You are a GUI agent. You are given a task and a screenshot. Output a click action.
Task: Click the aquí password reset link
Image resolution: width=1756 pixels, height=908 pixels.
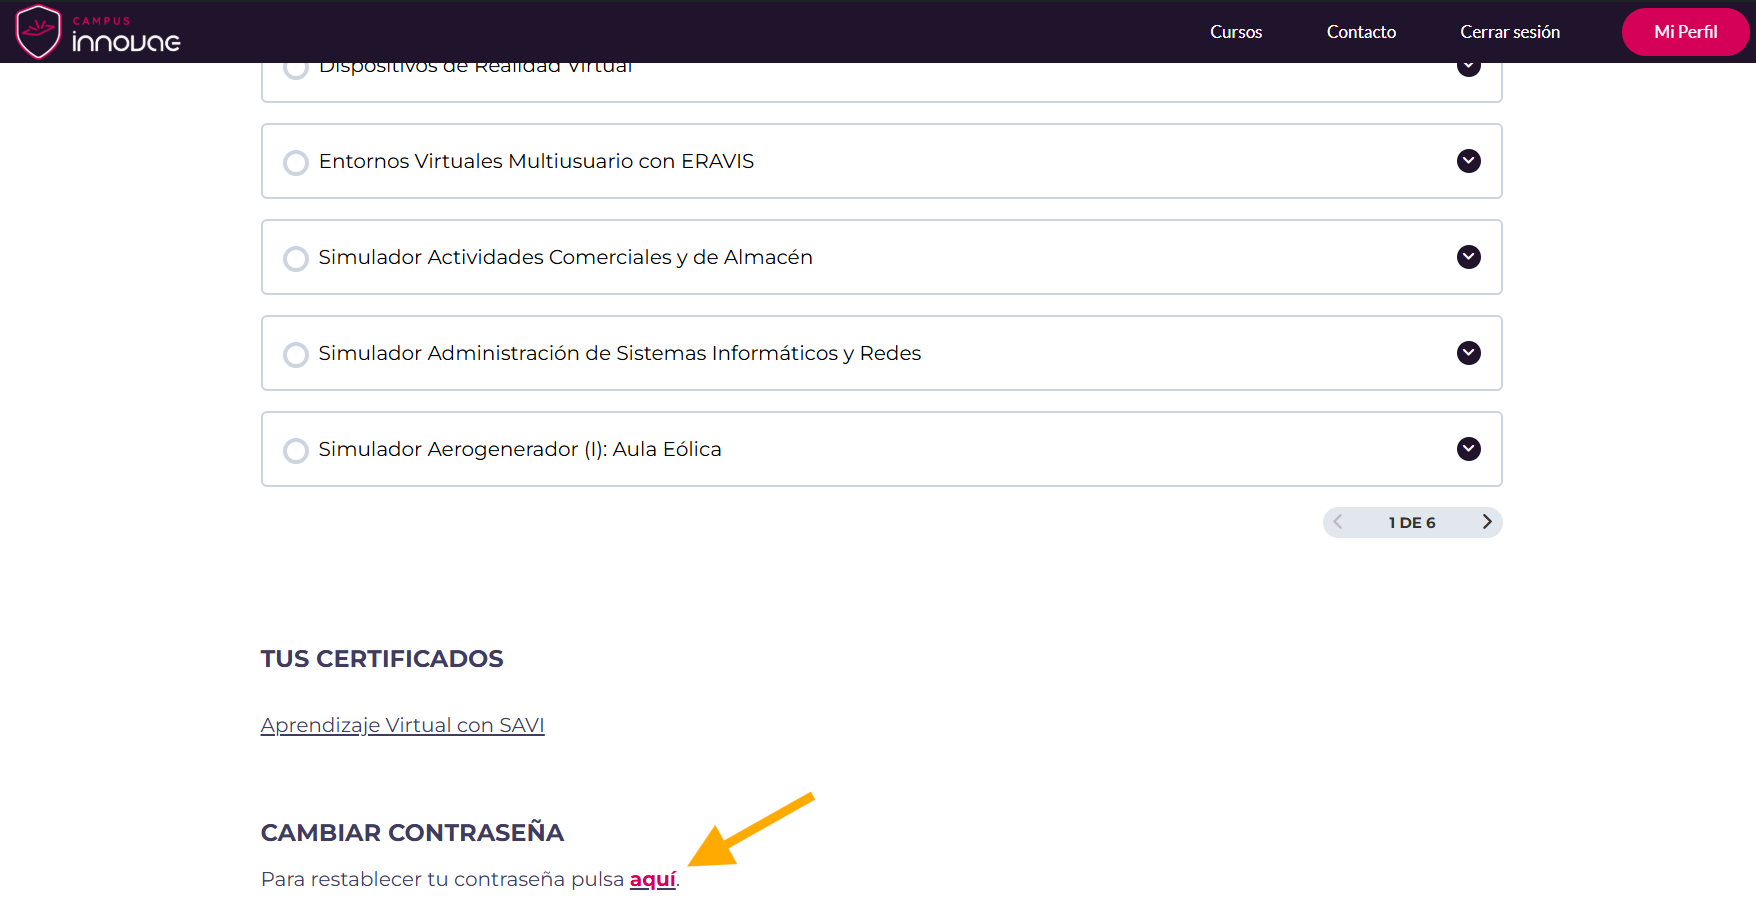point(652,879)
